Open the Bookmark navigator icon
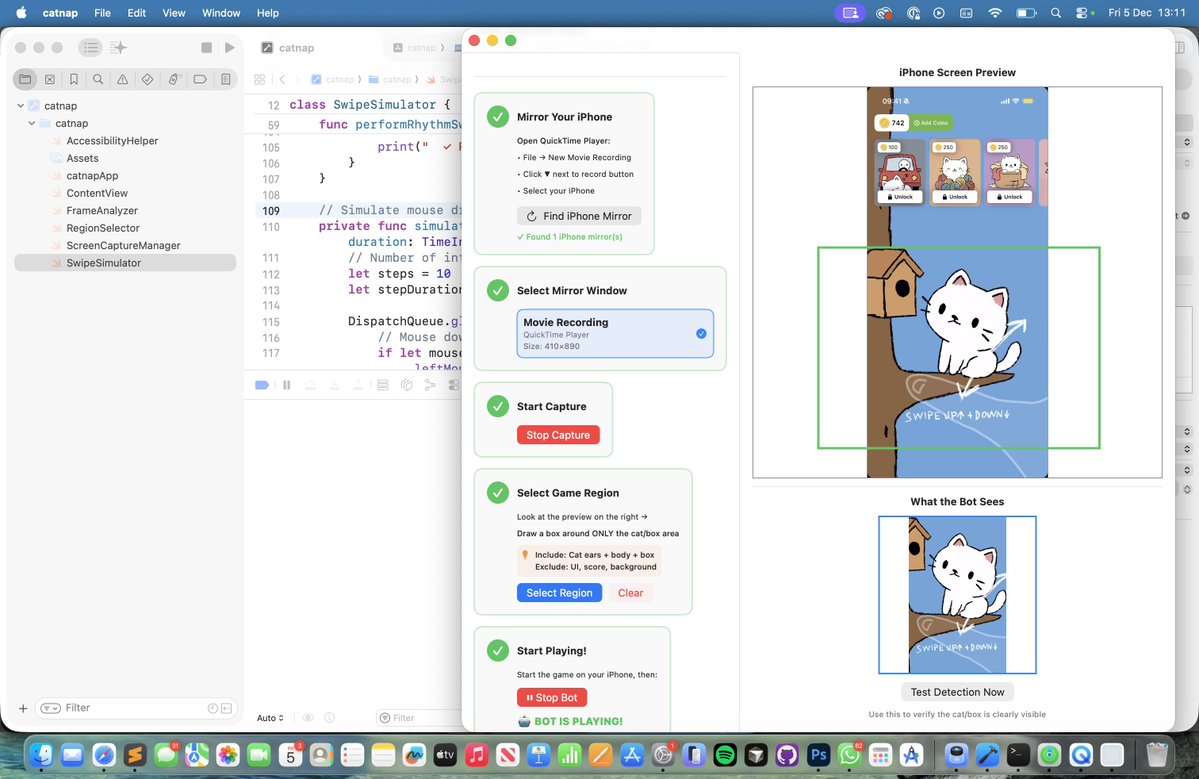Viewport: 1199px width, 779px height. (x=74, y=79)
